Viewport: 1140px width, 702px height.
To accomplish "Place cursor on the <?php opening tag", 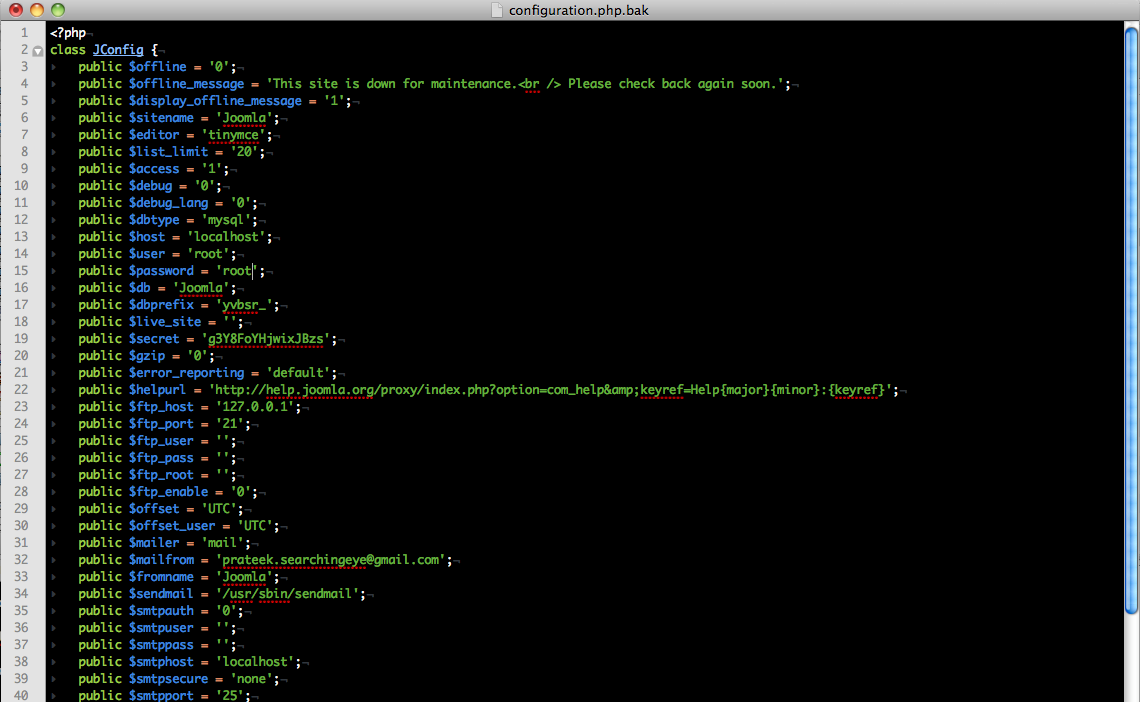I will (68, 33).
